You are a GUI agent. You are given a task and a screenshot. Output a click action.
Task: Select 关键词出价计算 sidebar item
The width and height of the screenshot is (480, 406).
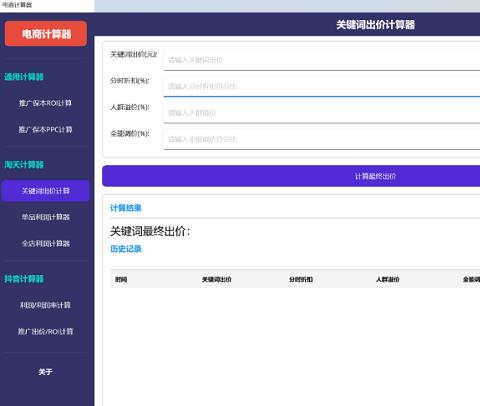point(45,191)
